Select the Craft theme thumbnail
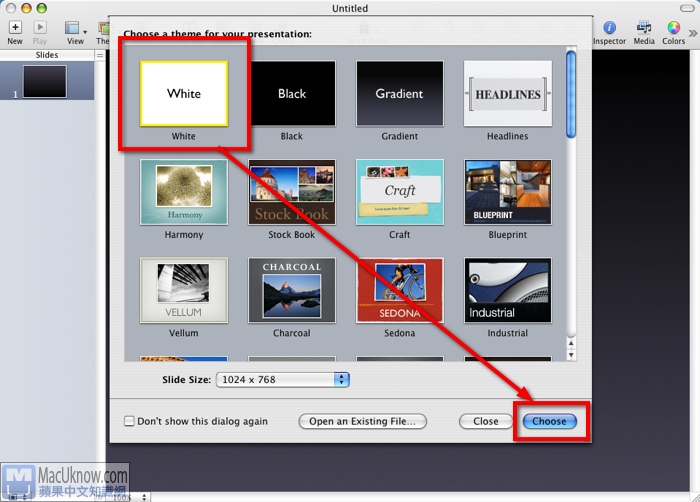 click(400, 192)
